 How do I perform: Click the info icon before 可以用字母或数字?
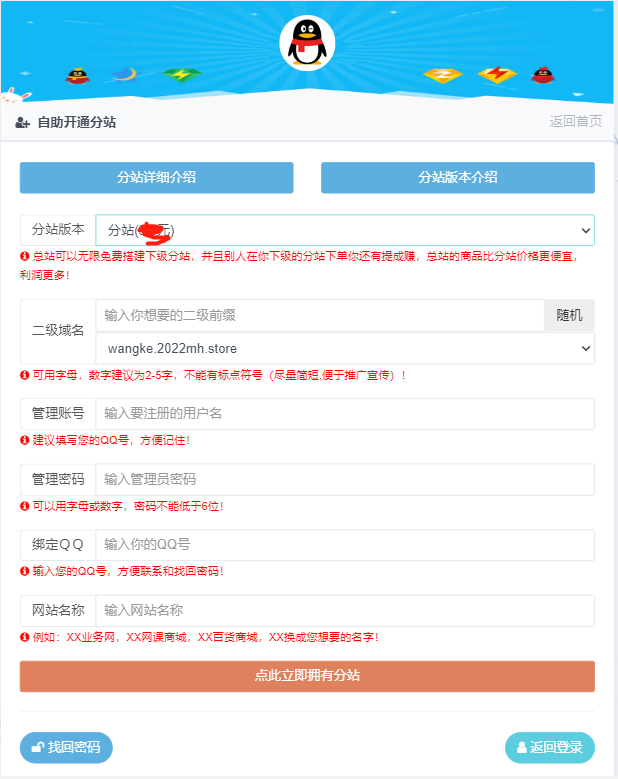(24, 506)
